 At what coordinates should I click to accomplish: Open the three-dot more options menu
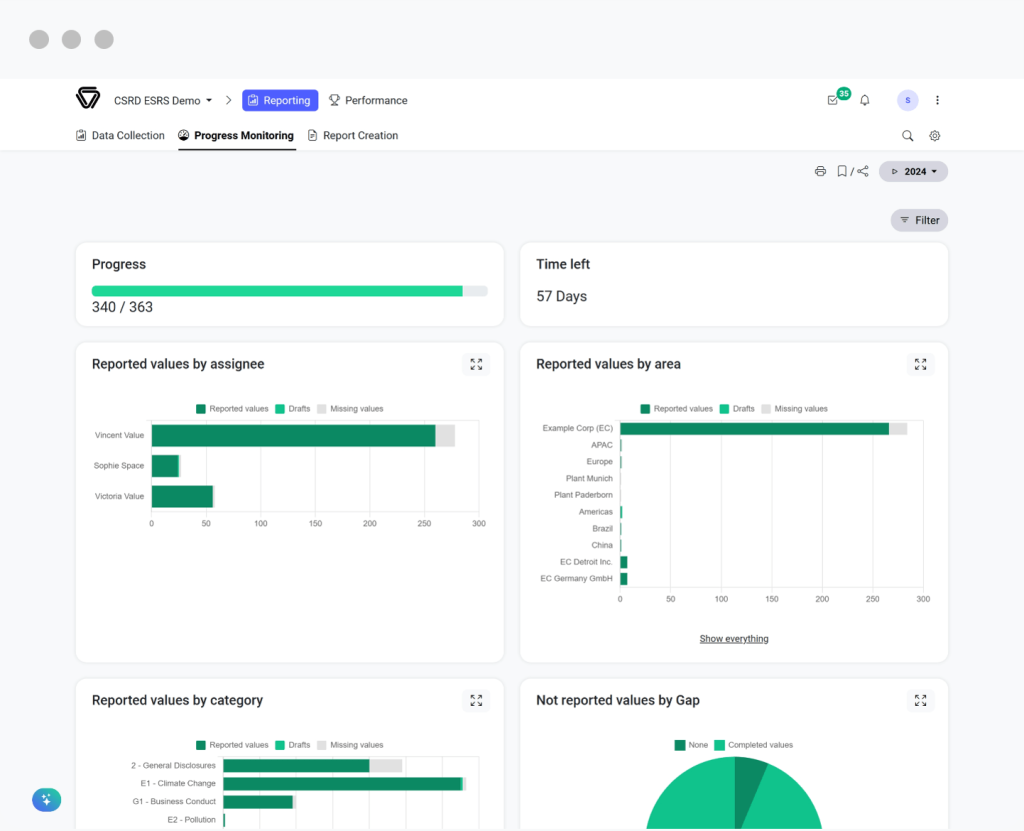tap(937, 100)
